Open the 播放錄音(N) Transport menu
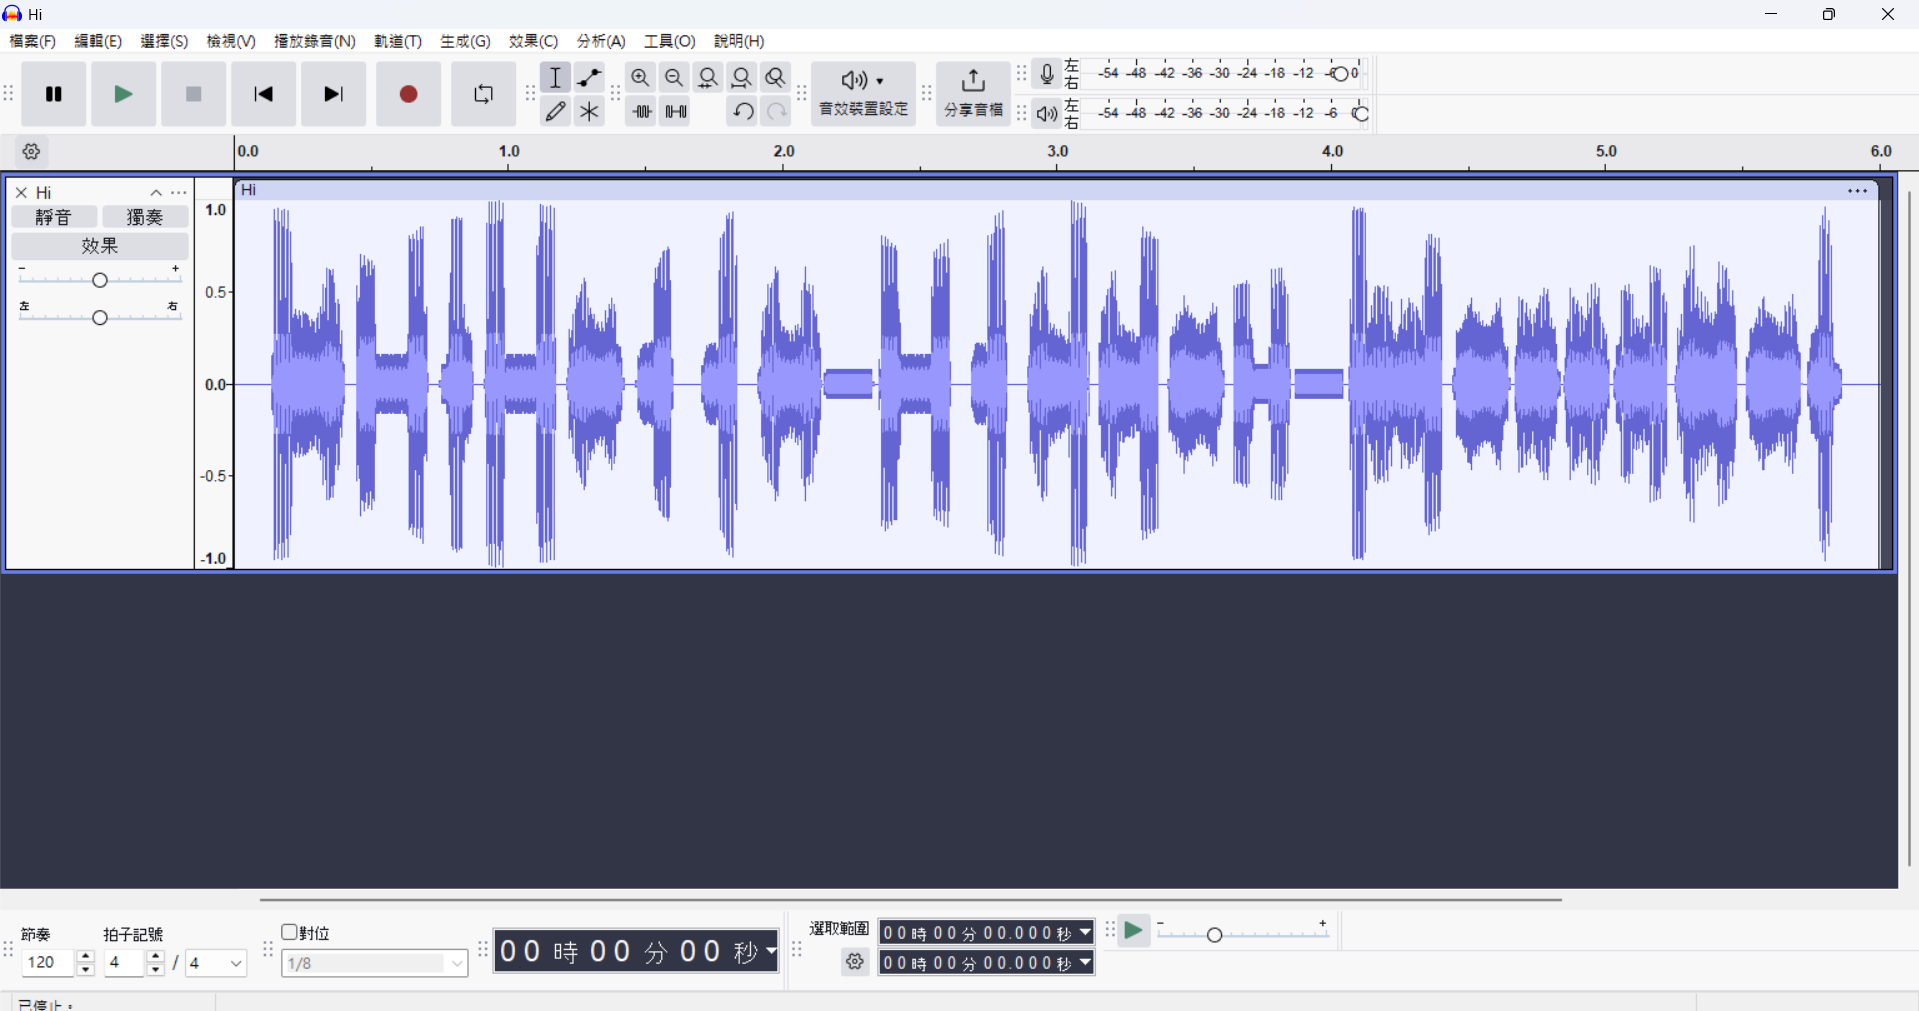The height and width of the screenshot is (1011, 1919). click(315, 41)
